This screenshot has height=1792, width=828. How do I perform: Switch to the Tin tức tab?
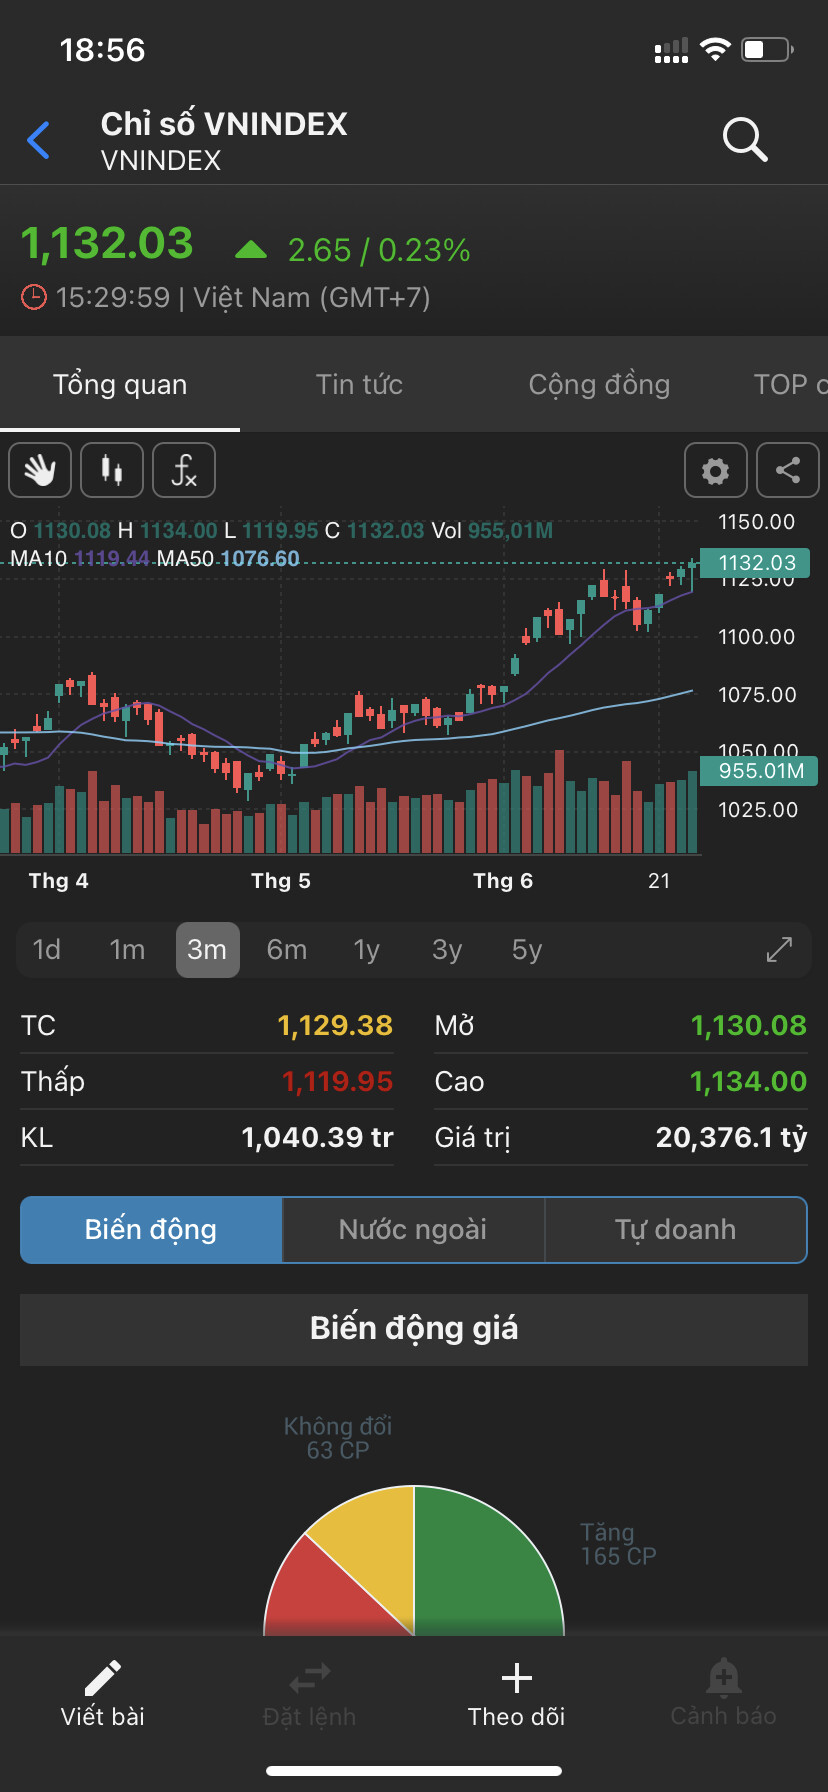click(x=359, y=385)
